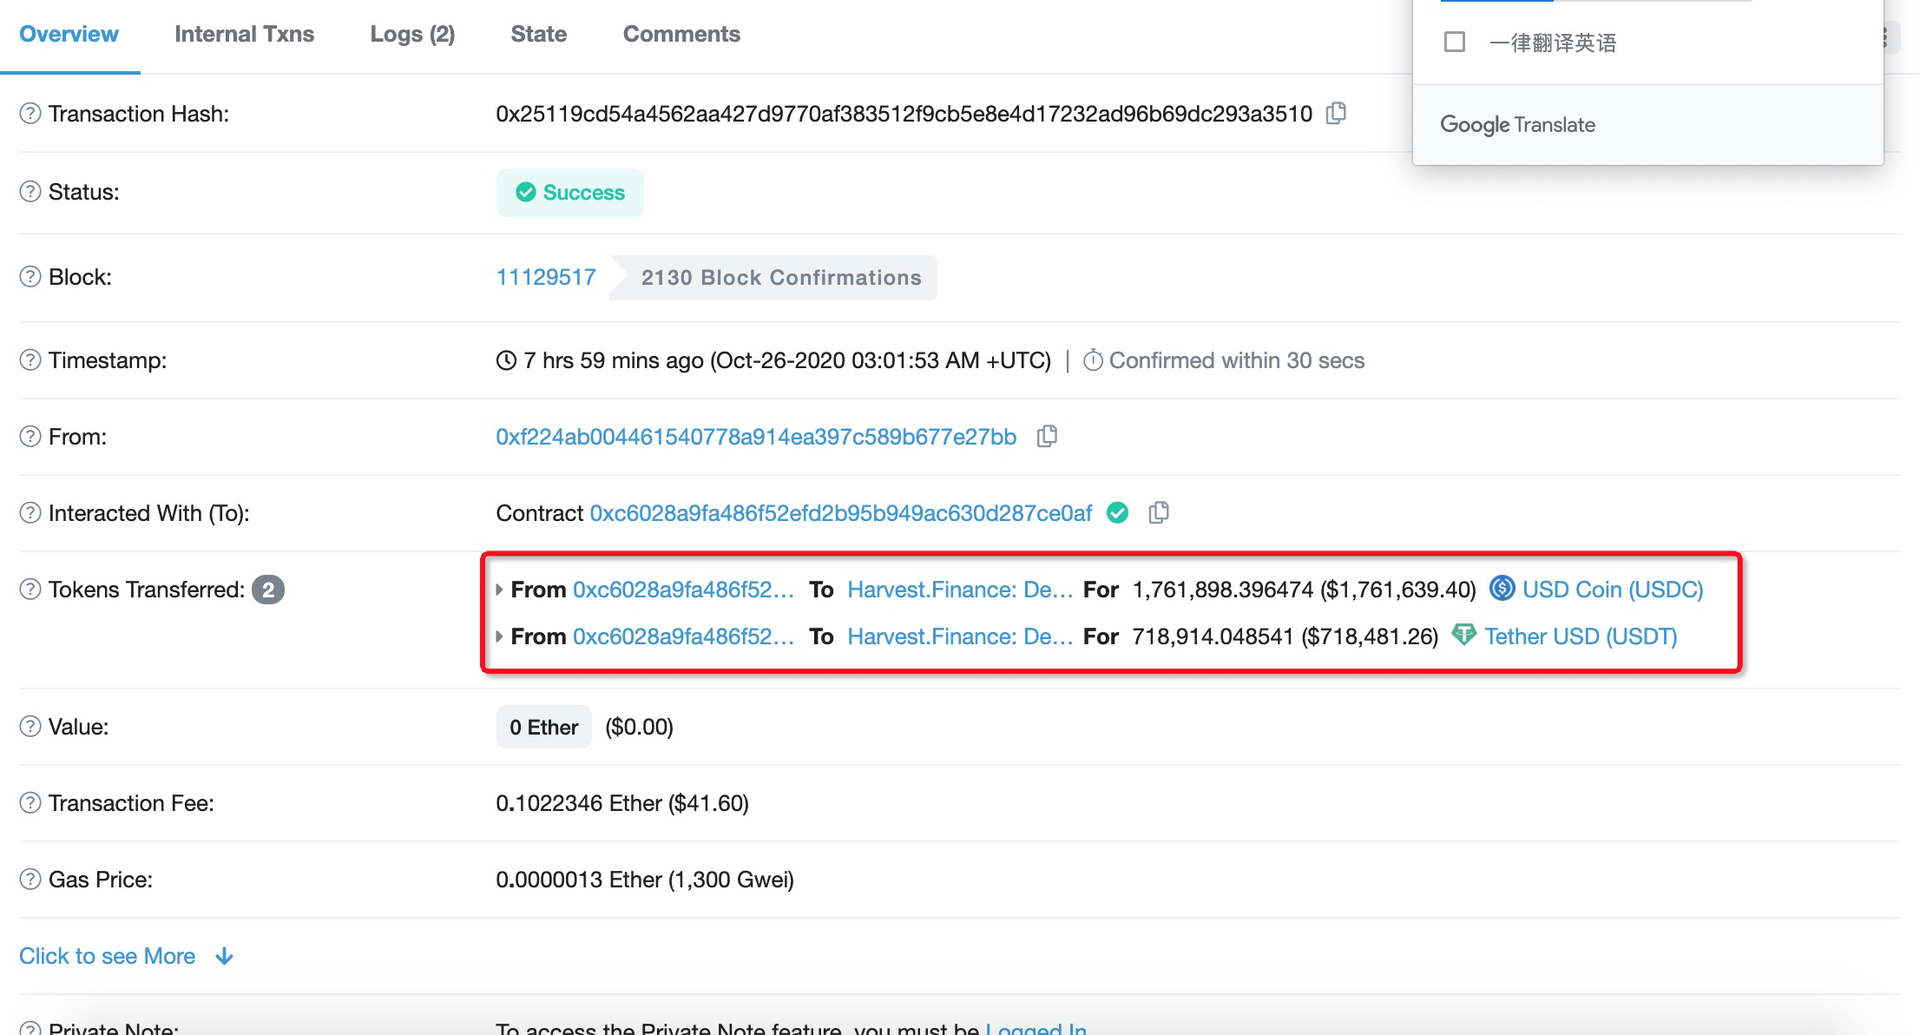Open Harvest.Finance recipient in USDC row
1920x1035 pixels.
click(960, 589)
